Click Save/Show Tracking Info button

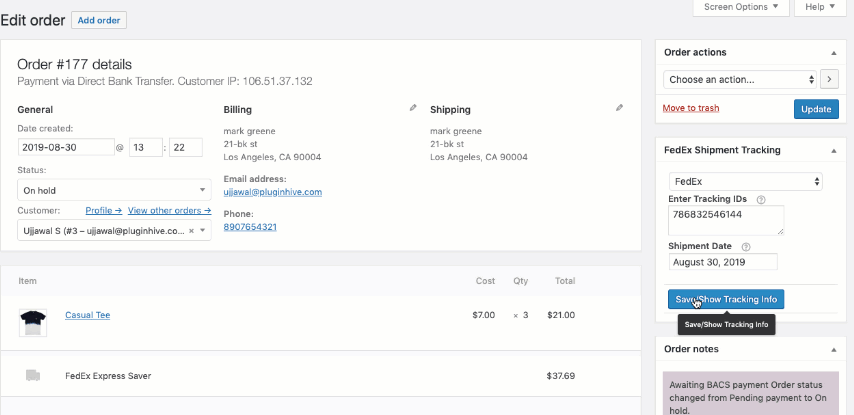click(726, 299)
